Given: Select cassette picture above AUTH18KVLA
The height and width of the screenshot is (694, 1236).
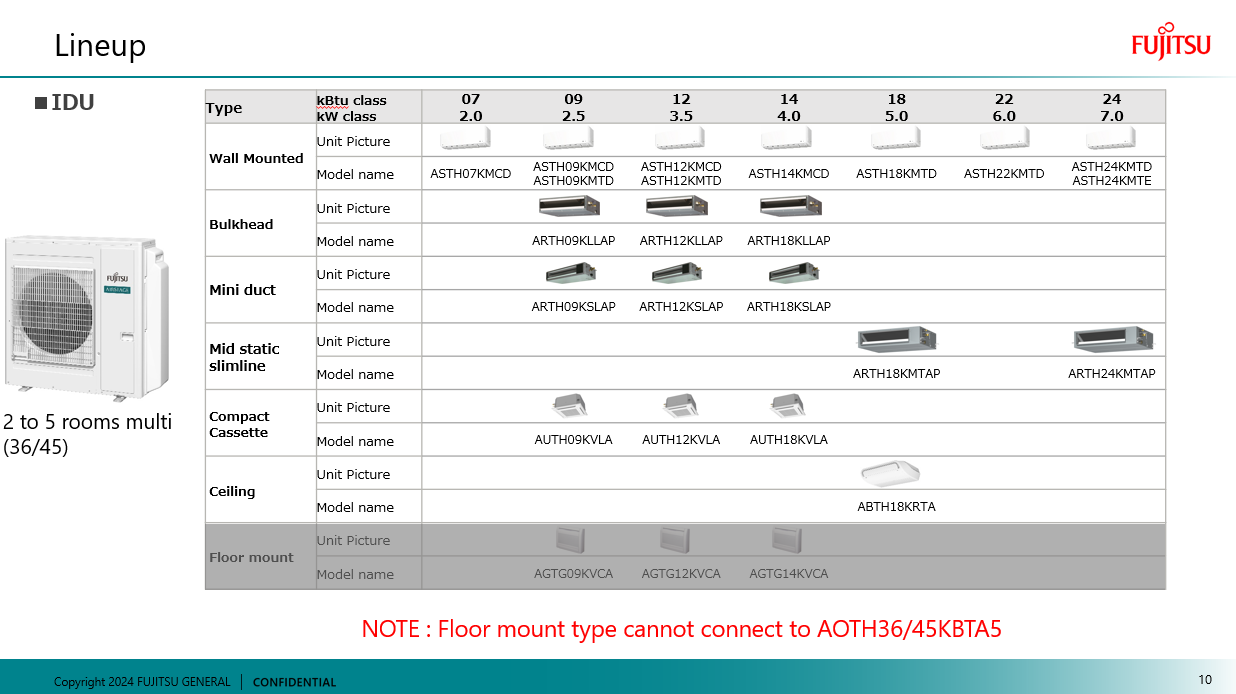Looking at the screenshot, I should point(788,405).
